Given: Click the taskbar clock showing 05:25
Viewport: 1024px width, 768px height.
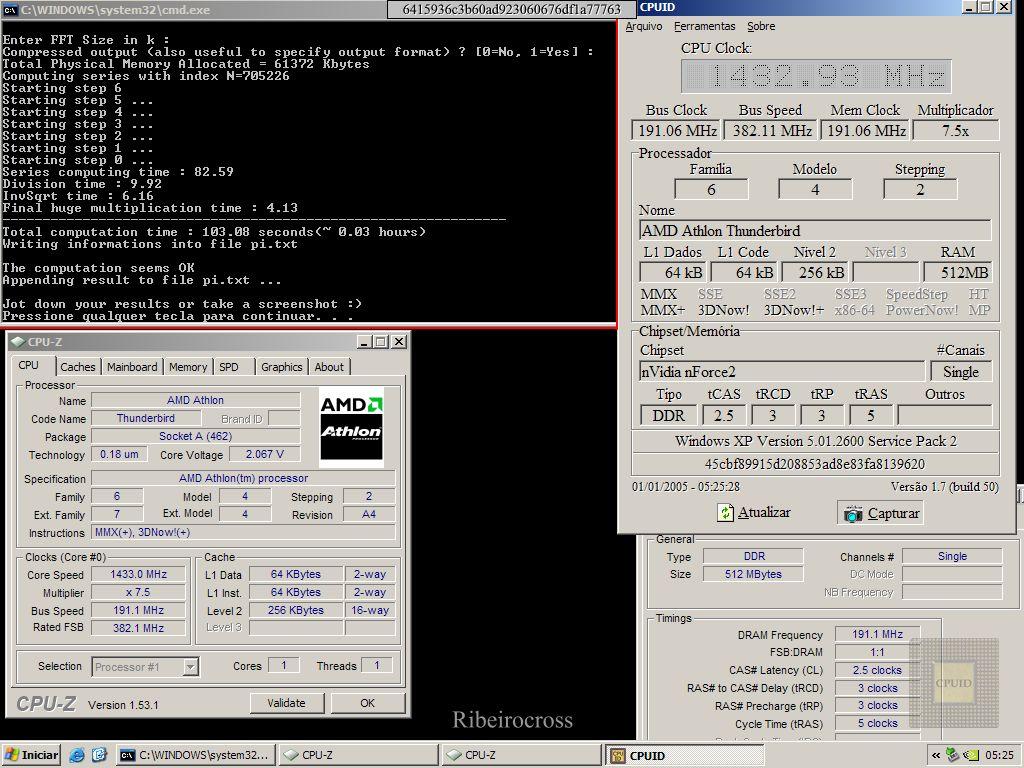Looking at the screenshot, I should coord(999,755).
